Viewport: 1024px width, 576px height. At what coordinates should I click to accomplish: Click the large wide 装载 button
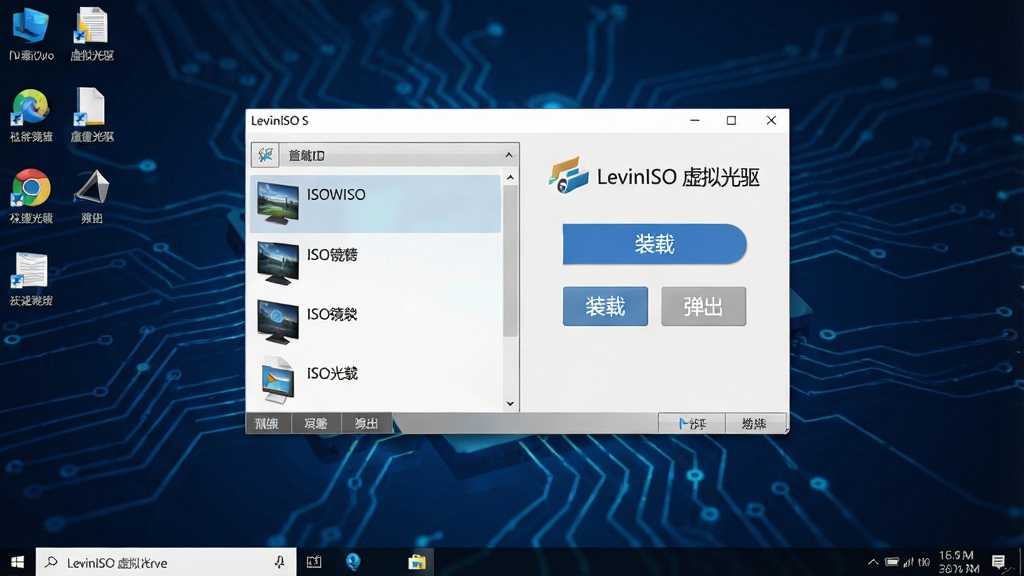tap(654, 244)
